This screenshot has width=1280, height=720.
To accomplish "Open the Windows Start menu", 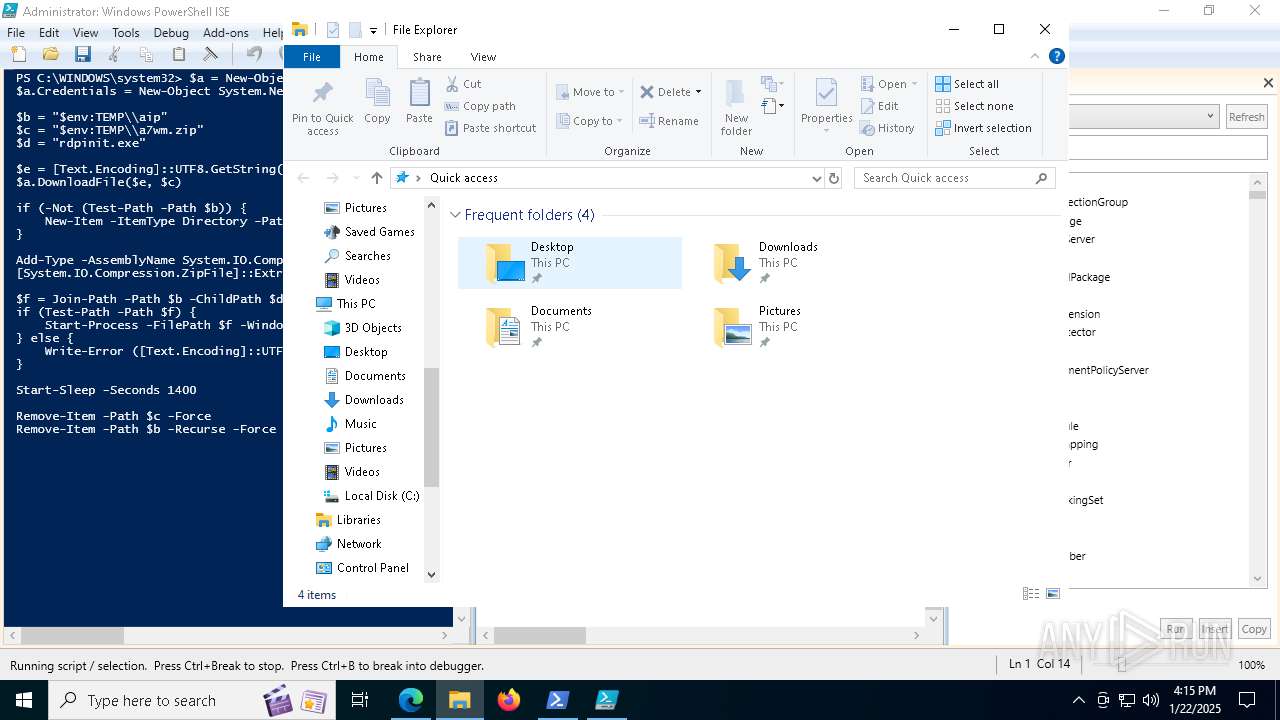I will coord(24,700).
